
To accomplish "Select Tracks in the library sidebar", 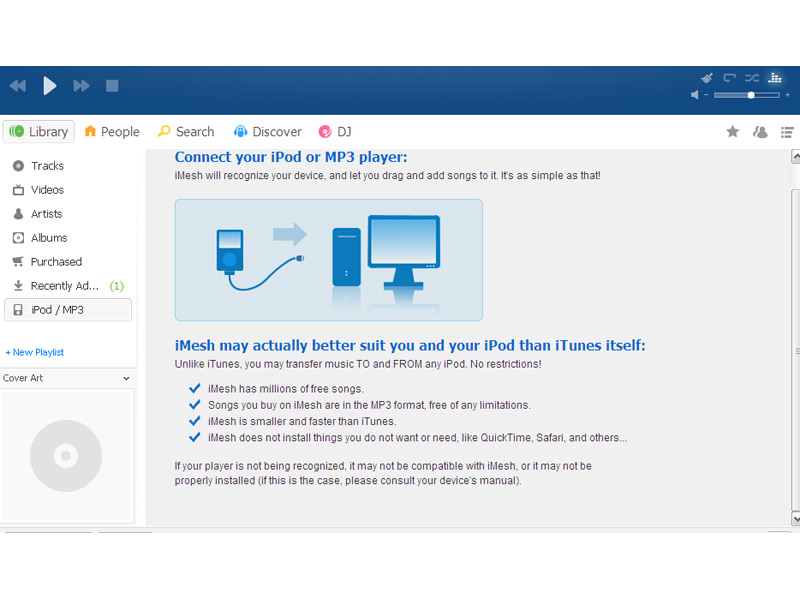I will [47, 166].
